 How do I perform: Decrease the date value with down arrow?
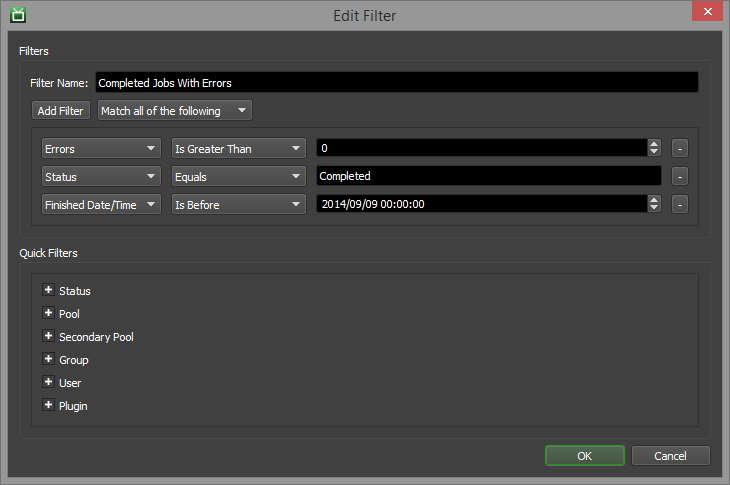click(654, 208)
